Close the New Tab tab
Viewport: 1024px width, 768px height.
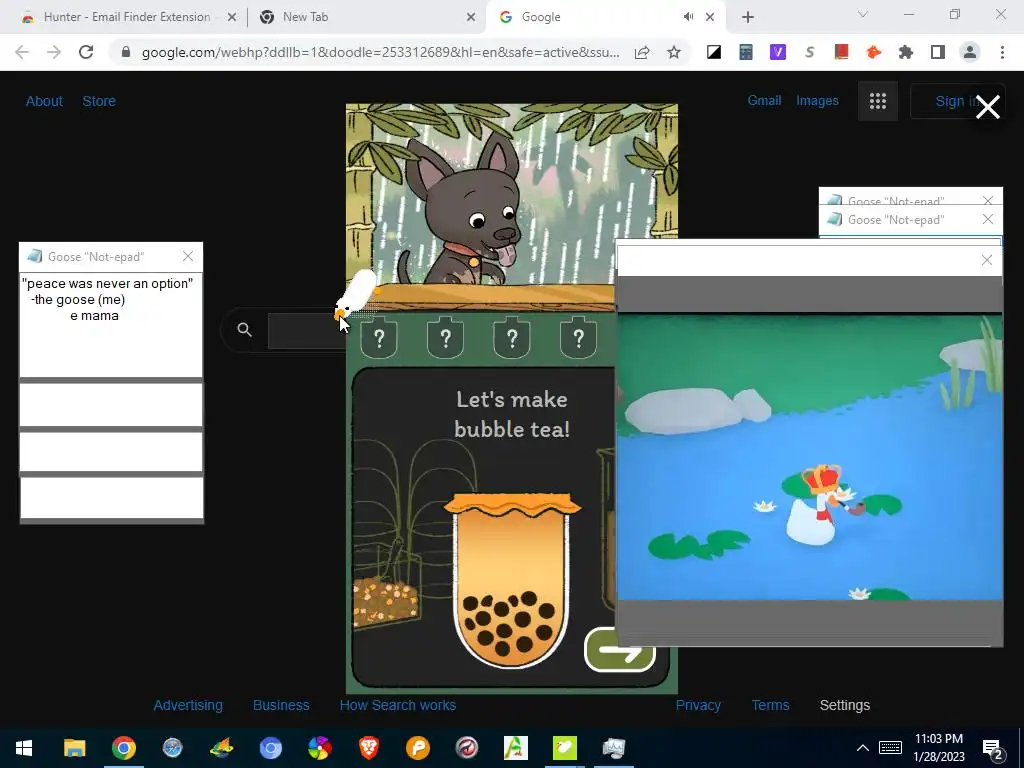470,17
